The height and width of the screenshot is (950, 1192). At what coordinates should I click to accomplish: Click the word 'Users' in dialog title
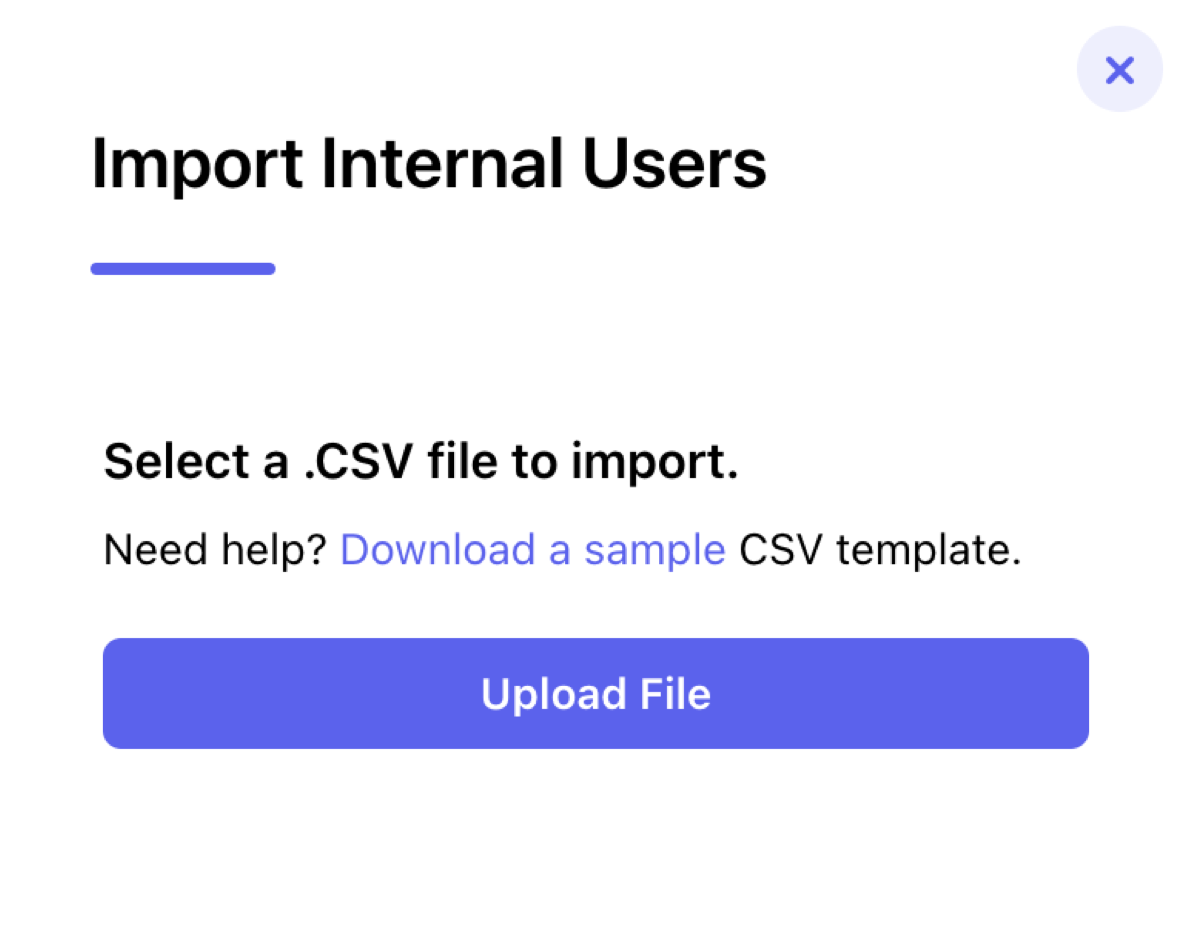[674, 163]
